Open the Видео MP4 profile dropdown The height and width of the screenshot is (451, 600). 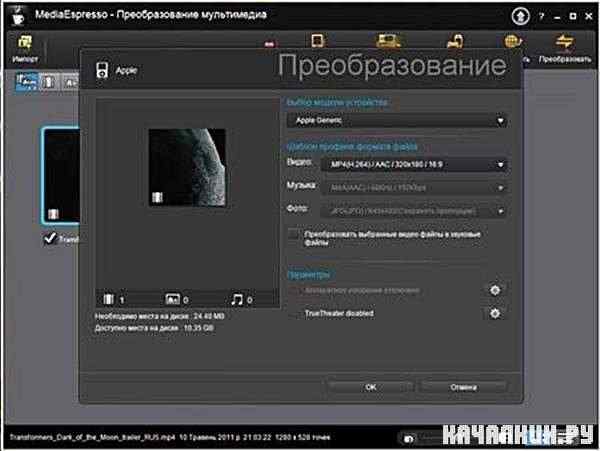click(x=414, y=164)
